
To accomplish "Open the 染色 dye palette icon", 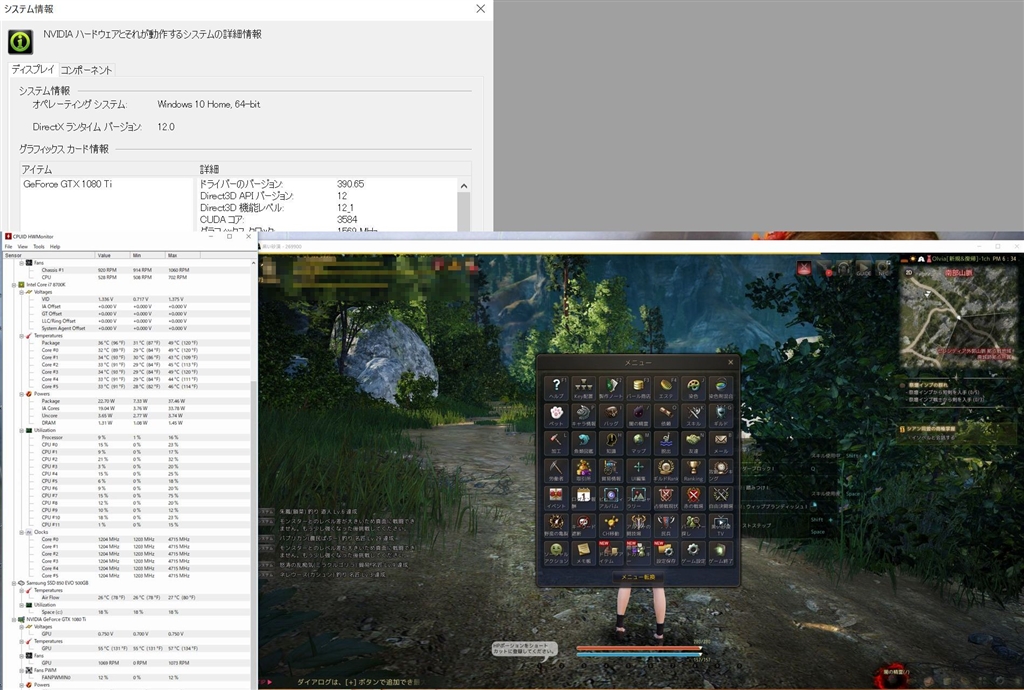I will click(693, 388).
